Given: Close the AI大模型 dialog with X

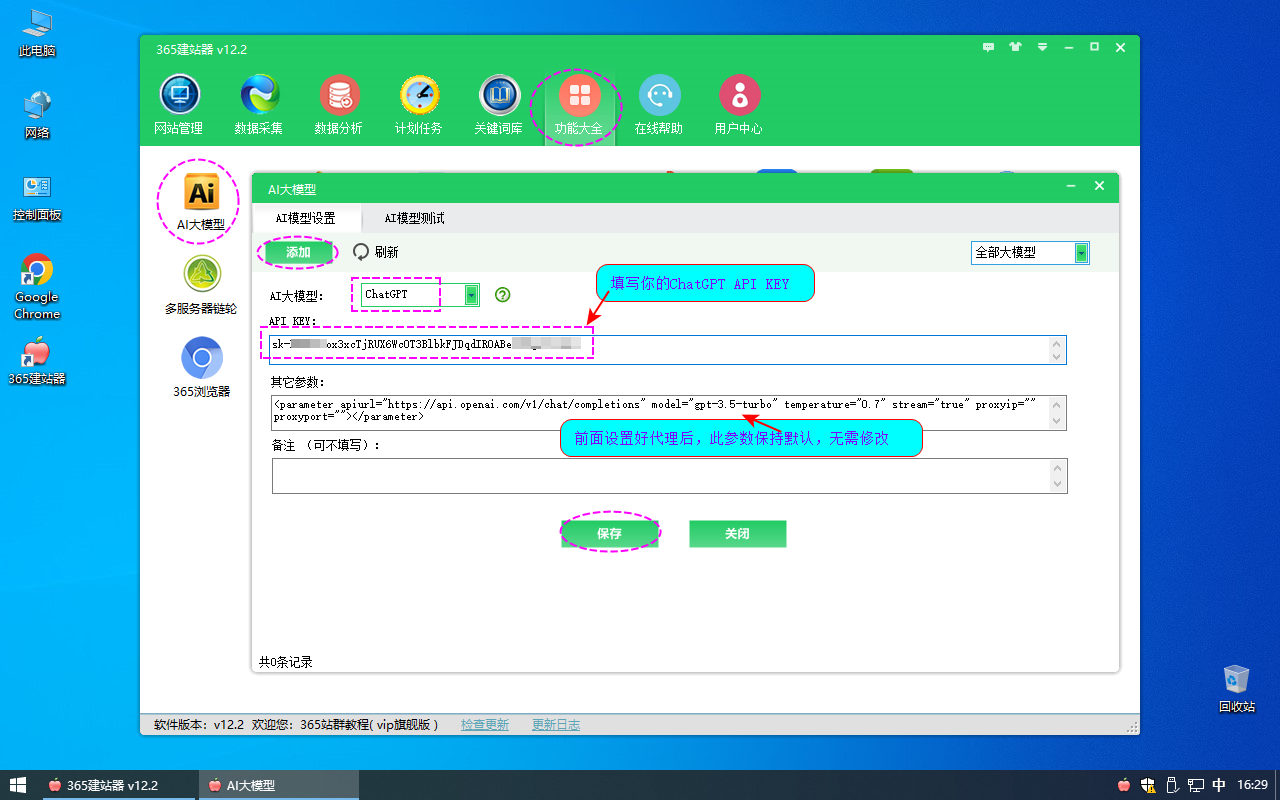Looking at the screenshot, I should point(1099,187).
